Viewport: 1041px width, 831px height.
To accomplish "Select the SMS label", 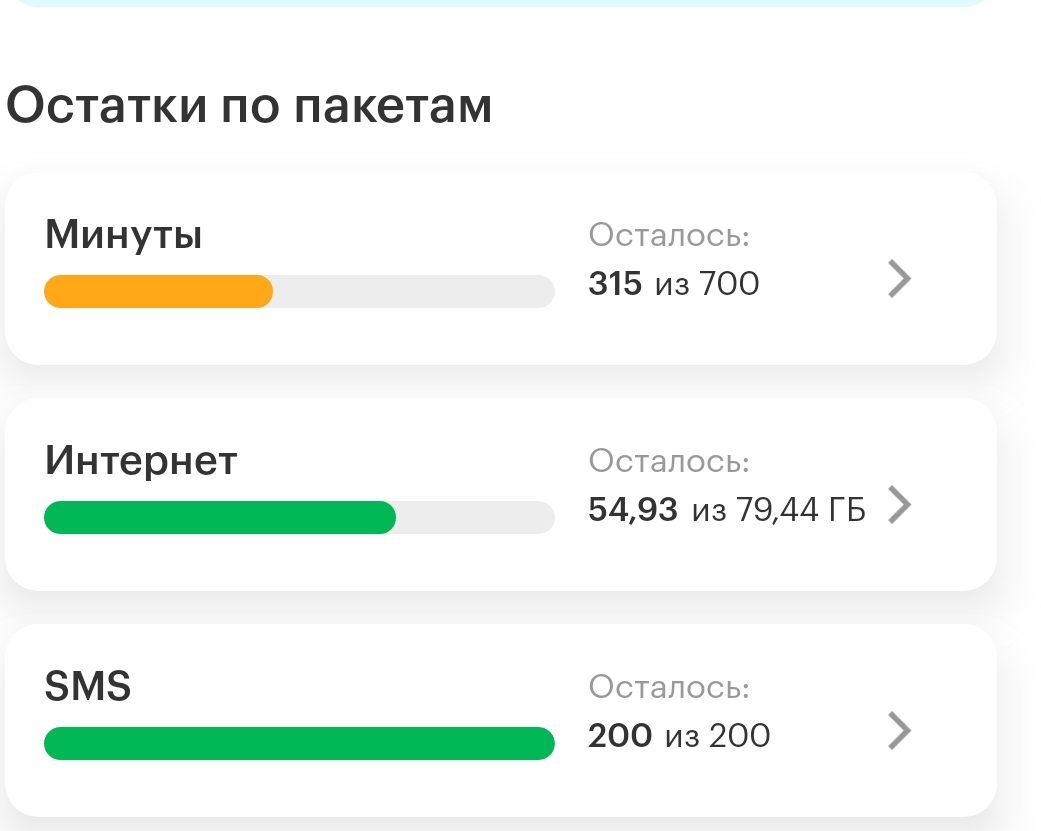I will pos(88,686).
